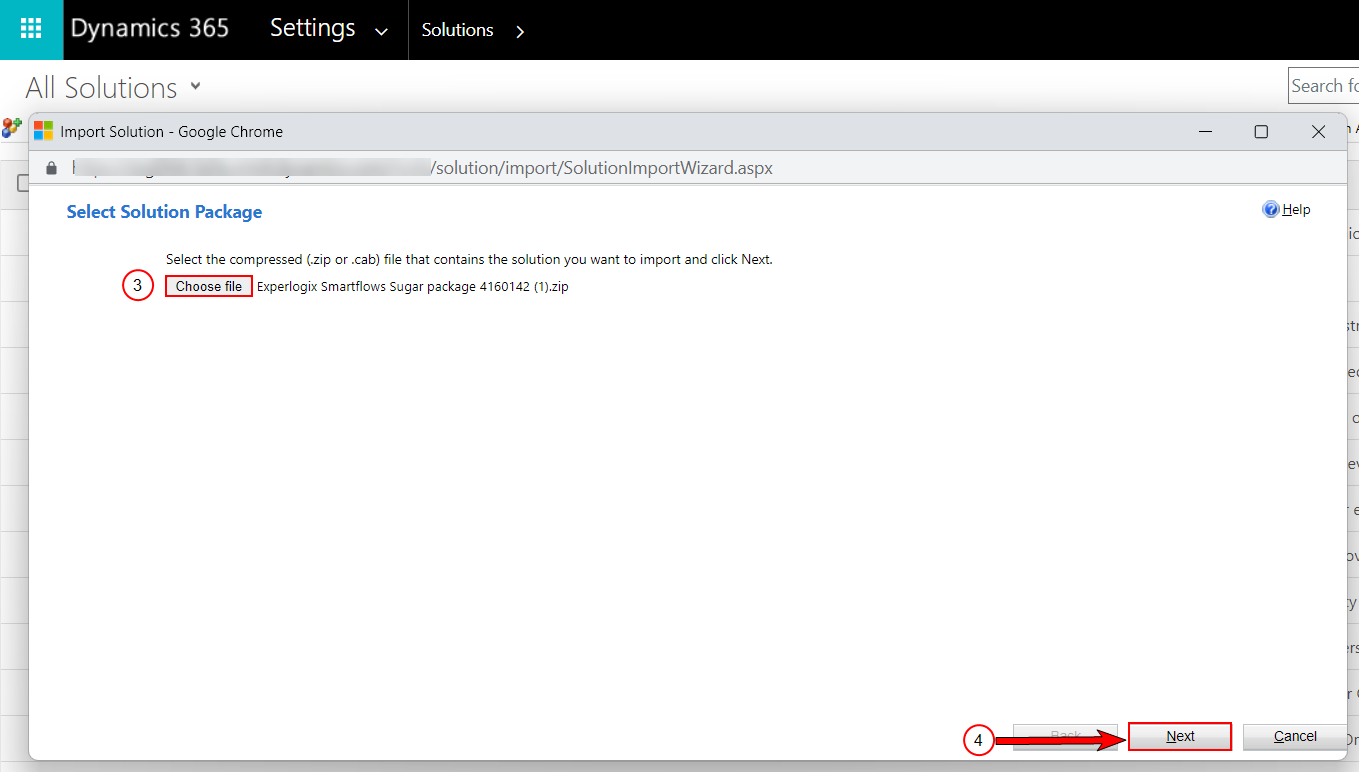Click the search field in All Solutions
1359x772 pixels.
click(x=1323, y=86)
